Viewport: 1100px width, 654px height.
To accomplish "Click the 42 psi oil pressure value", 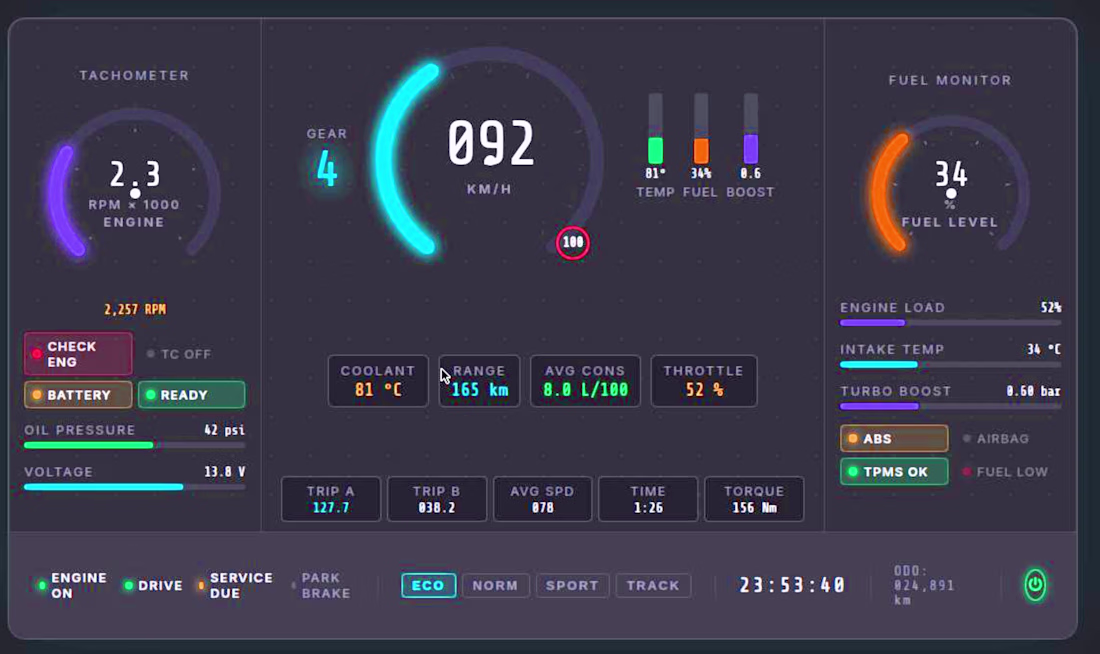I will [x=224, y=430].
